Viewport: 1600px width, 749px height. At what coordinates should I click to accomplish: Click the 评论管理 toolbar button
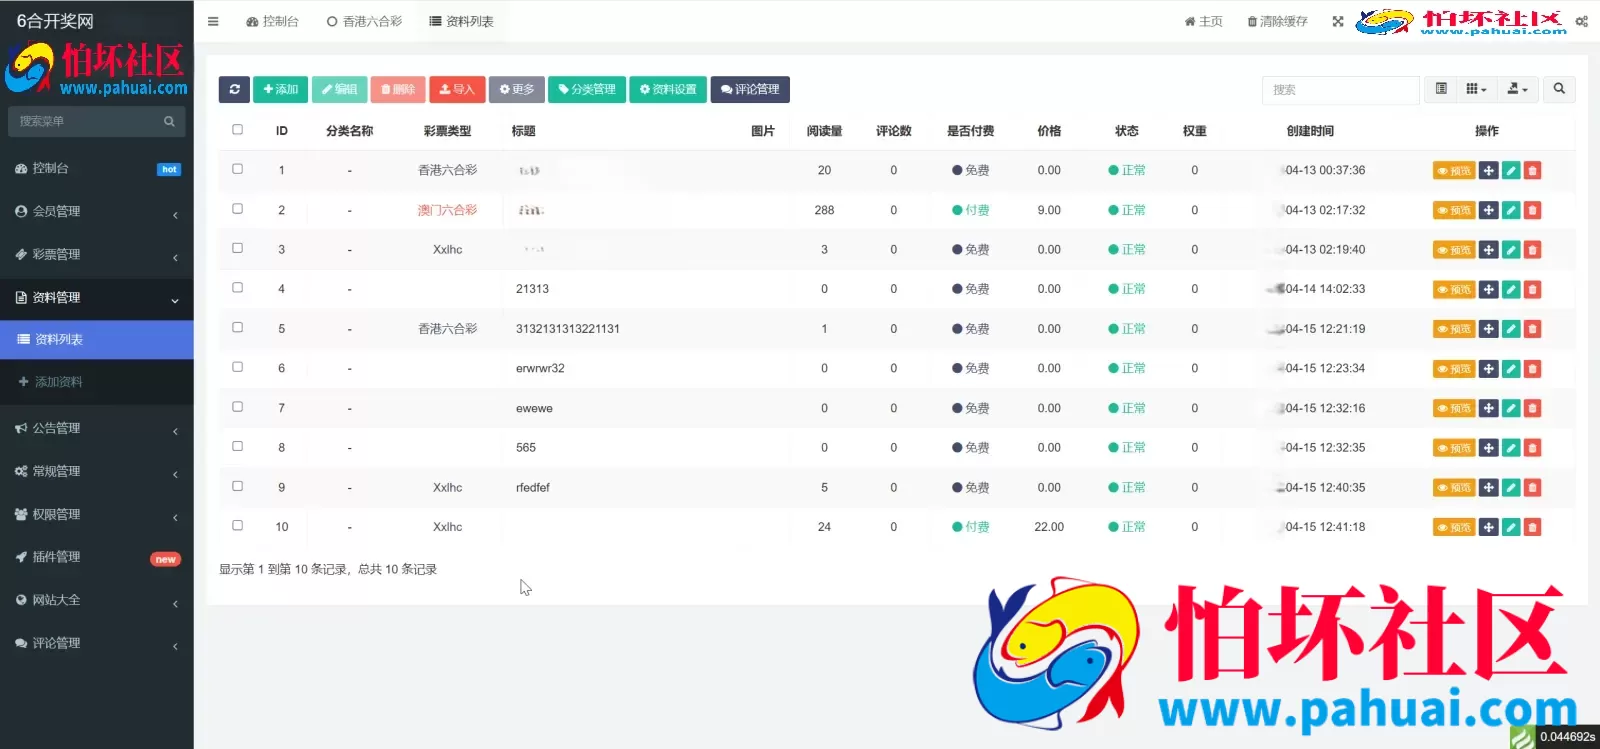[750, 89]
